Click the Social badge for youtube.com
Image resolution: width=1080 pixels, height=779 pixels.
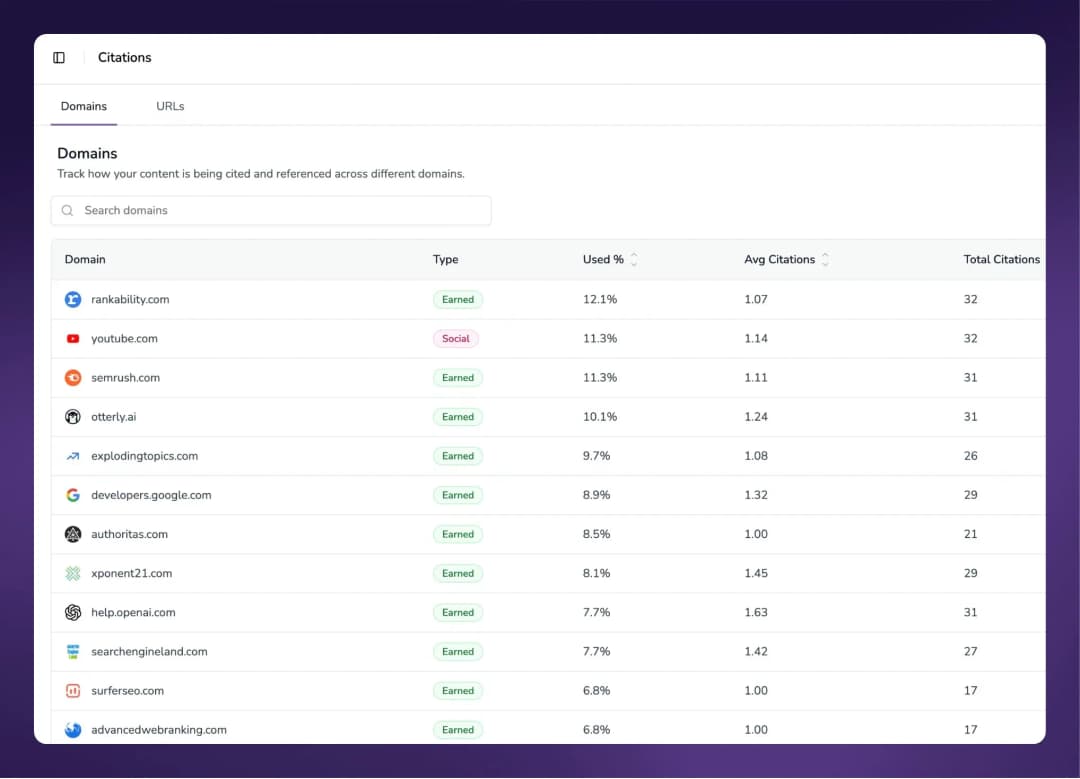click(x=456, y=339)
